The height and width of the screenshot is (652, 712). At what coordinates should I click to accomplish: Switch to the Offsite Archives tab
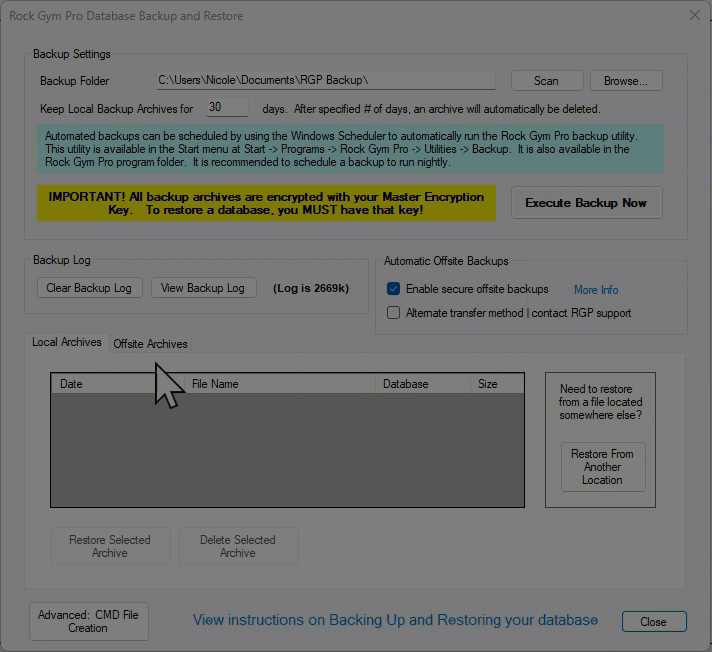pos(150,344)
